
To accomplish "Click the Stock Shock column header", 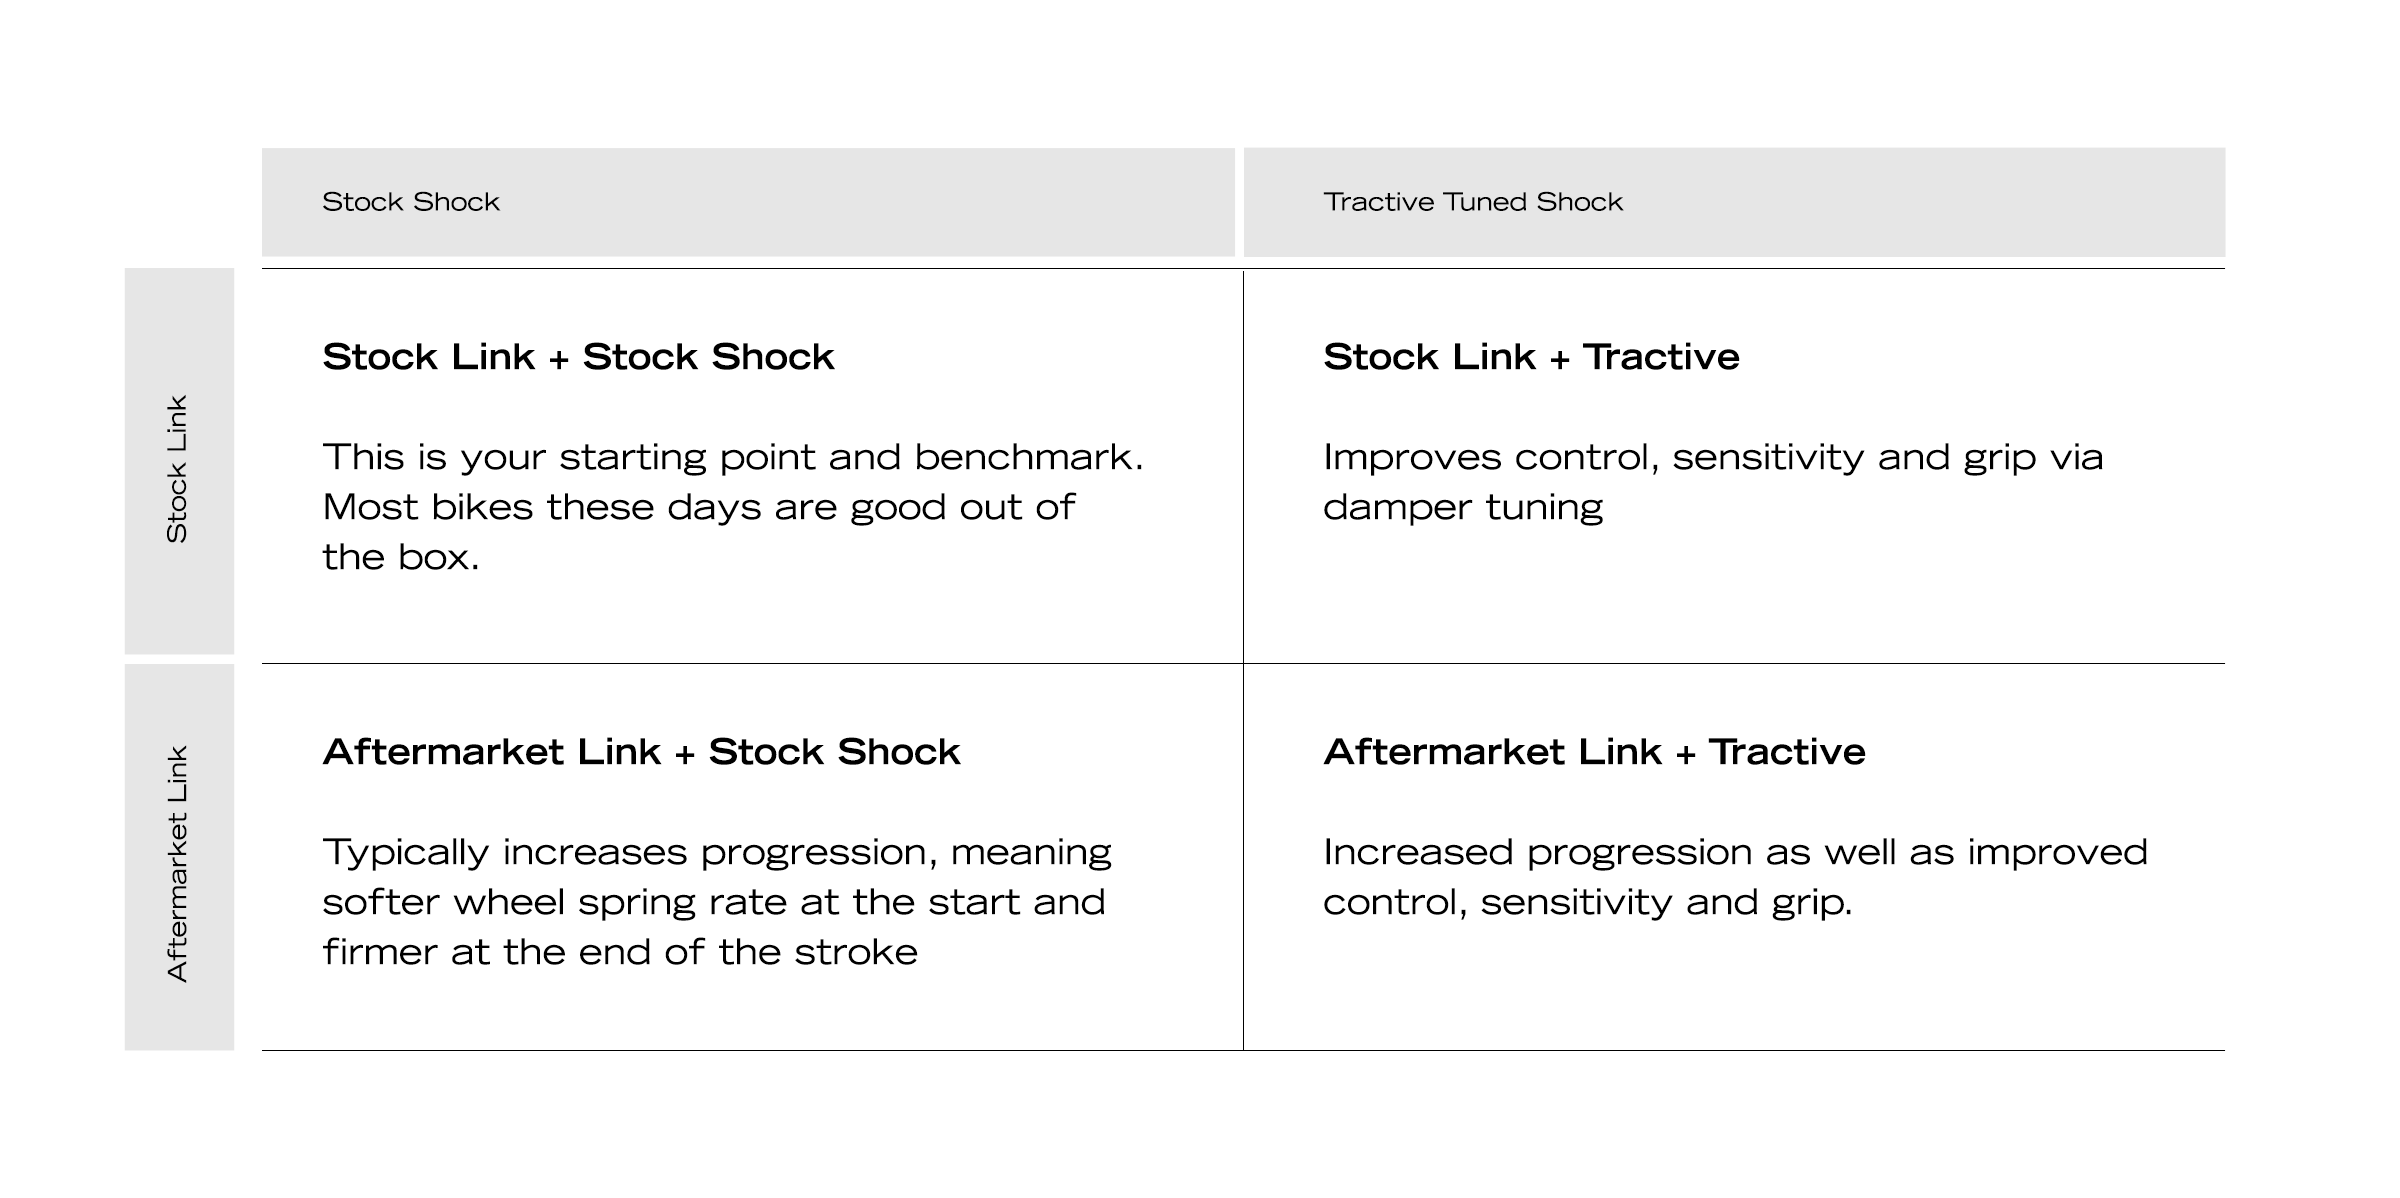I will [x=410, y=202].
